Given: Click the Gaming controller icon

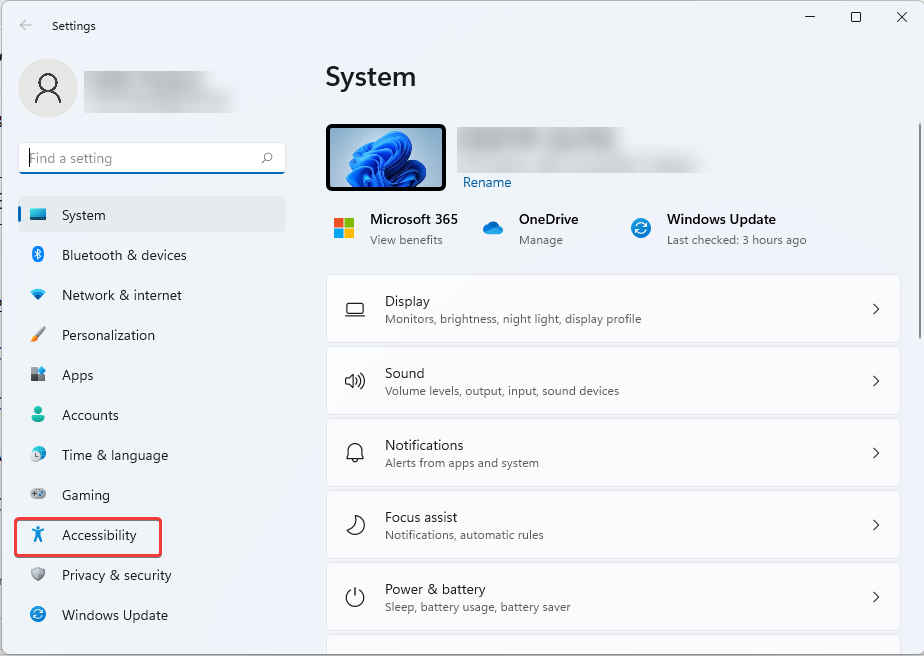Looking at the screenshot, I should click(x=38, y=495).
